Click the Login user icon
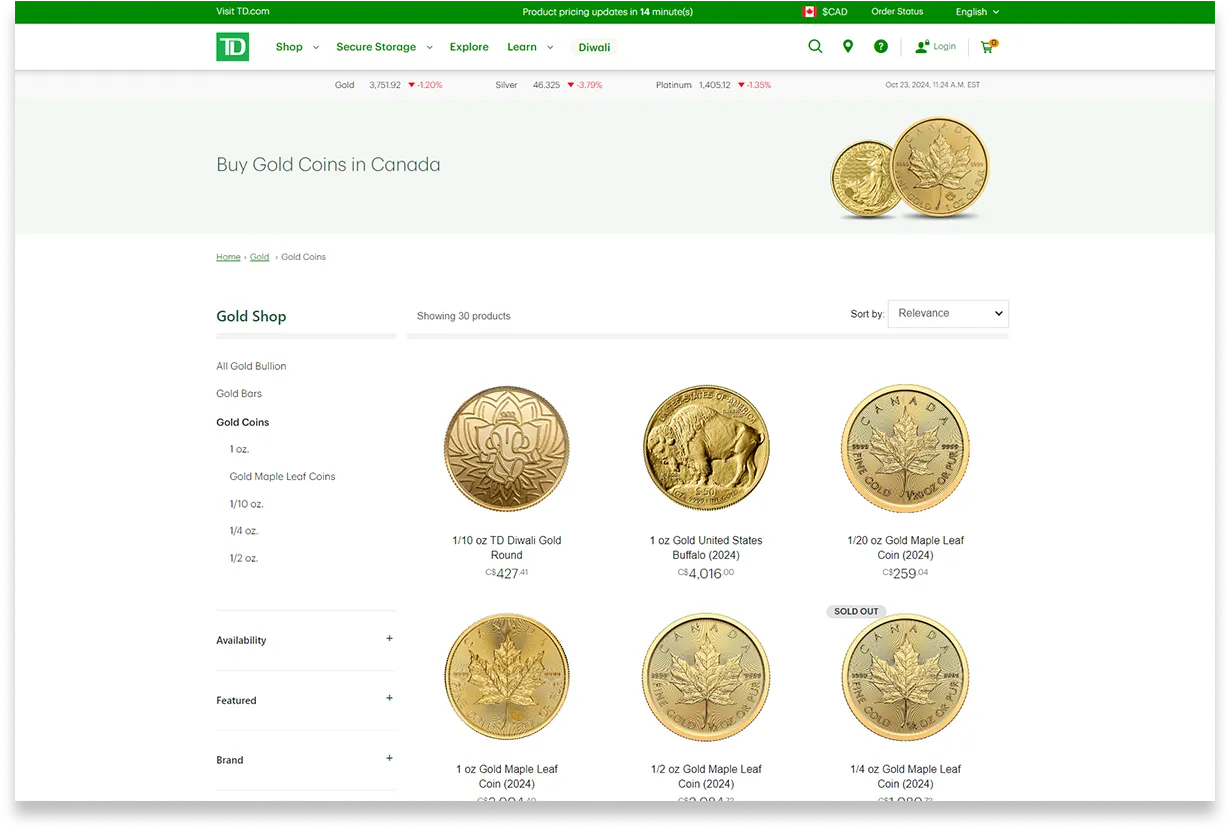 922,47
